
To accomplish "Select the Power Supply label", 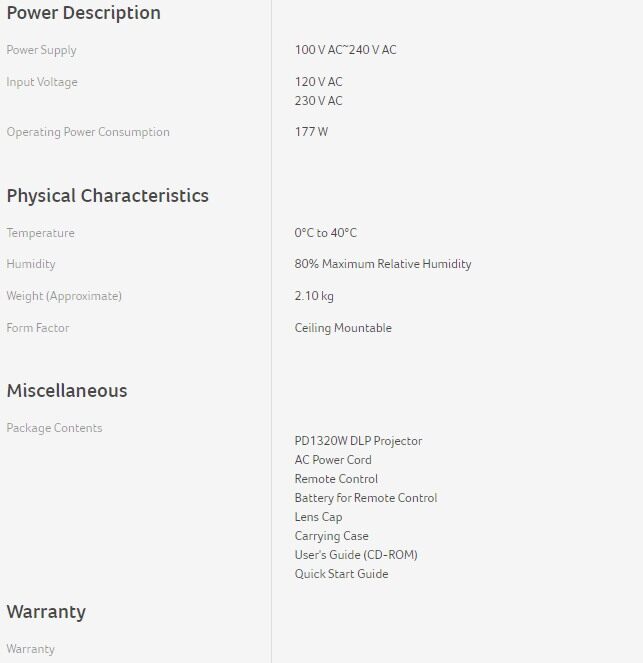I will [x=41, y=50].
